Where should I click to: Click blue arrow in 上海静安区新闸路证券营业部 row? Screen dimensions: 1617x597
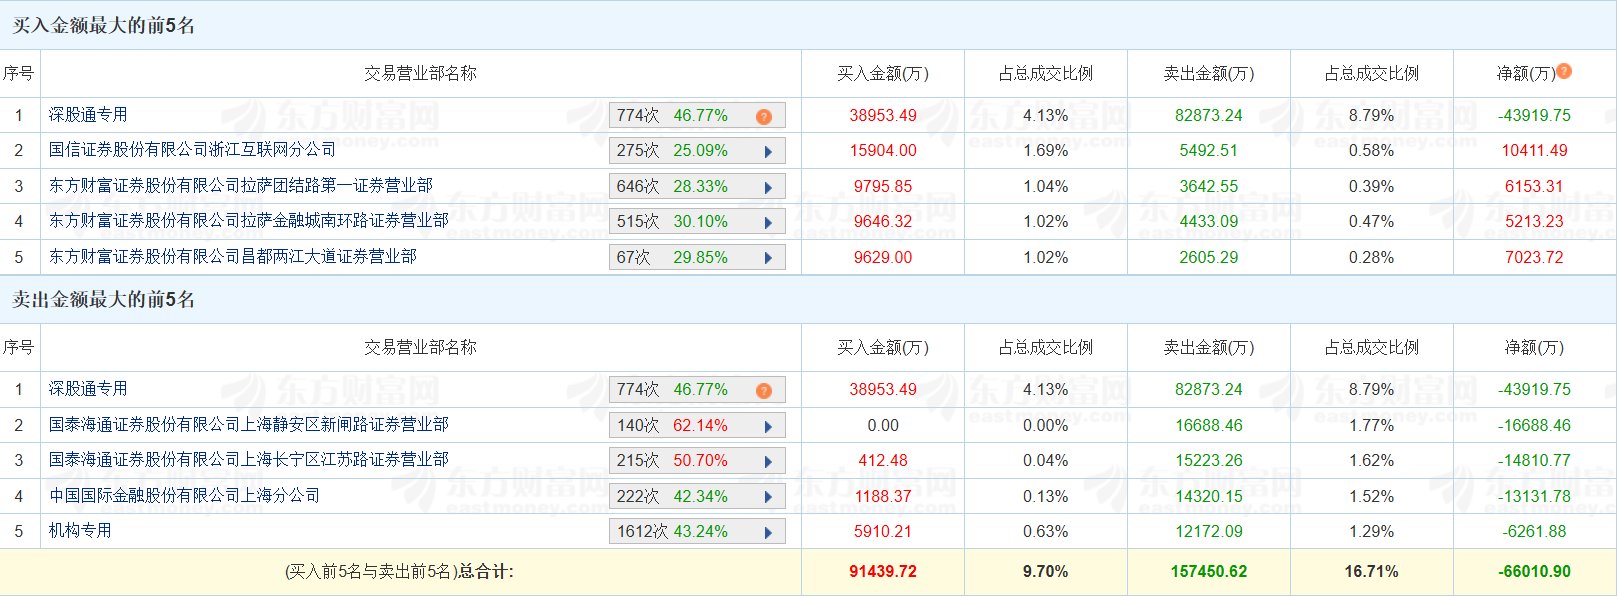768,426
